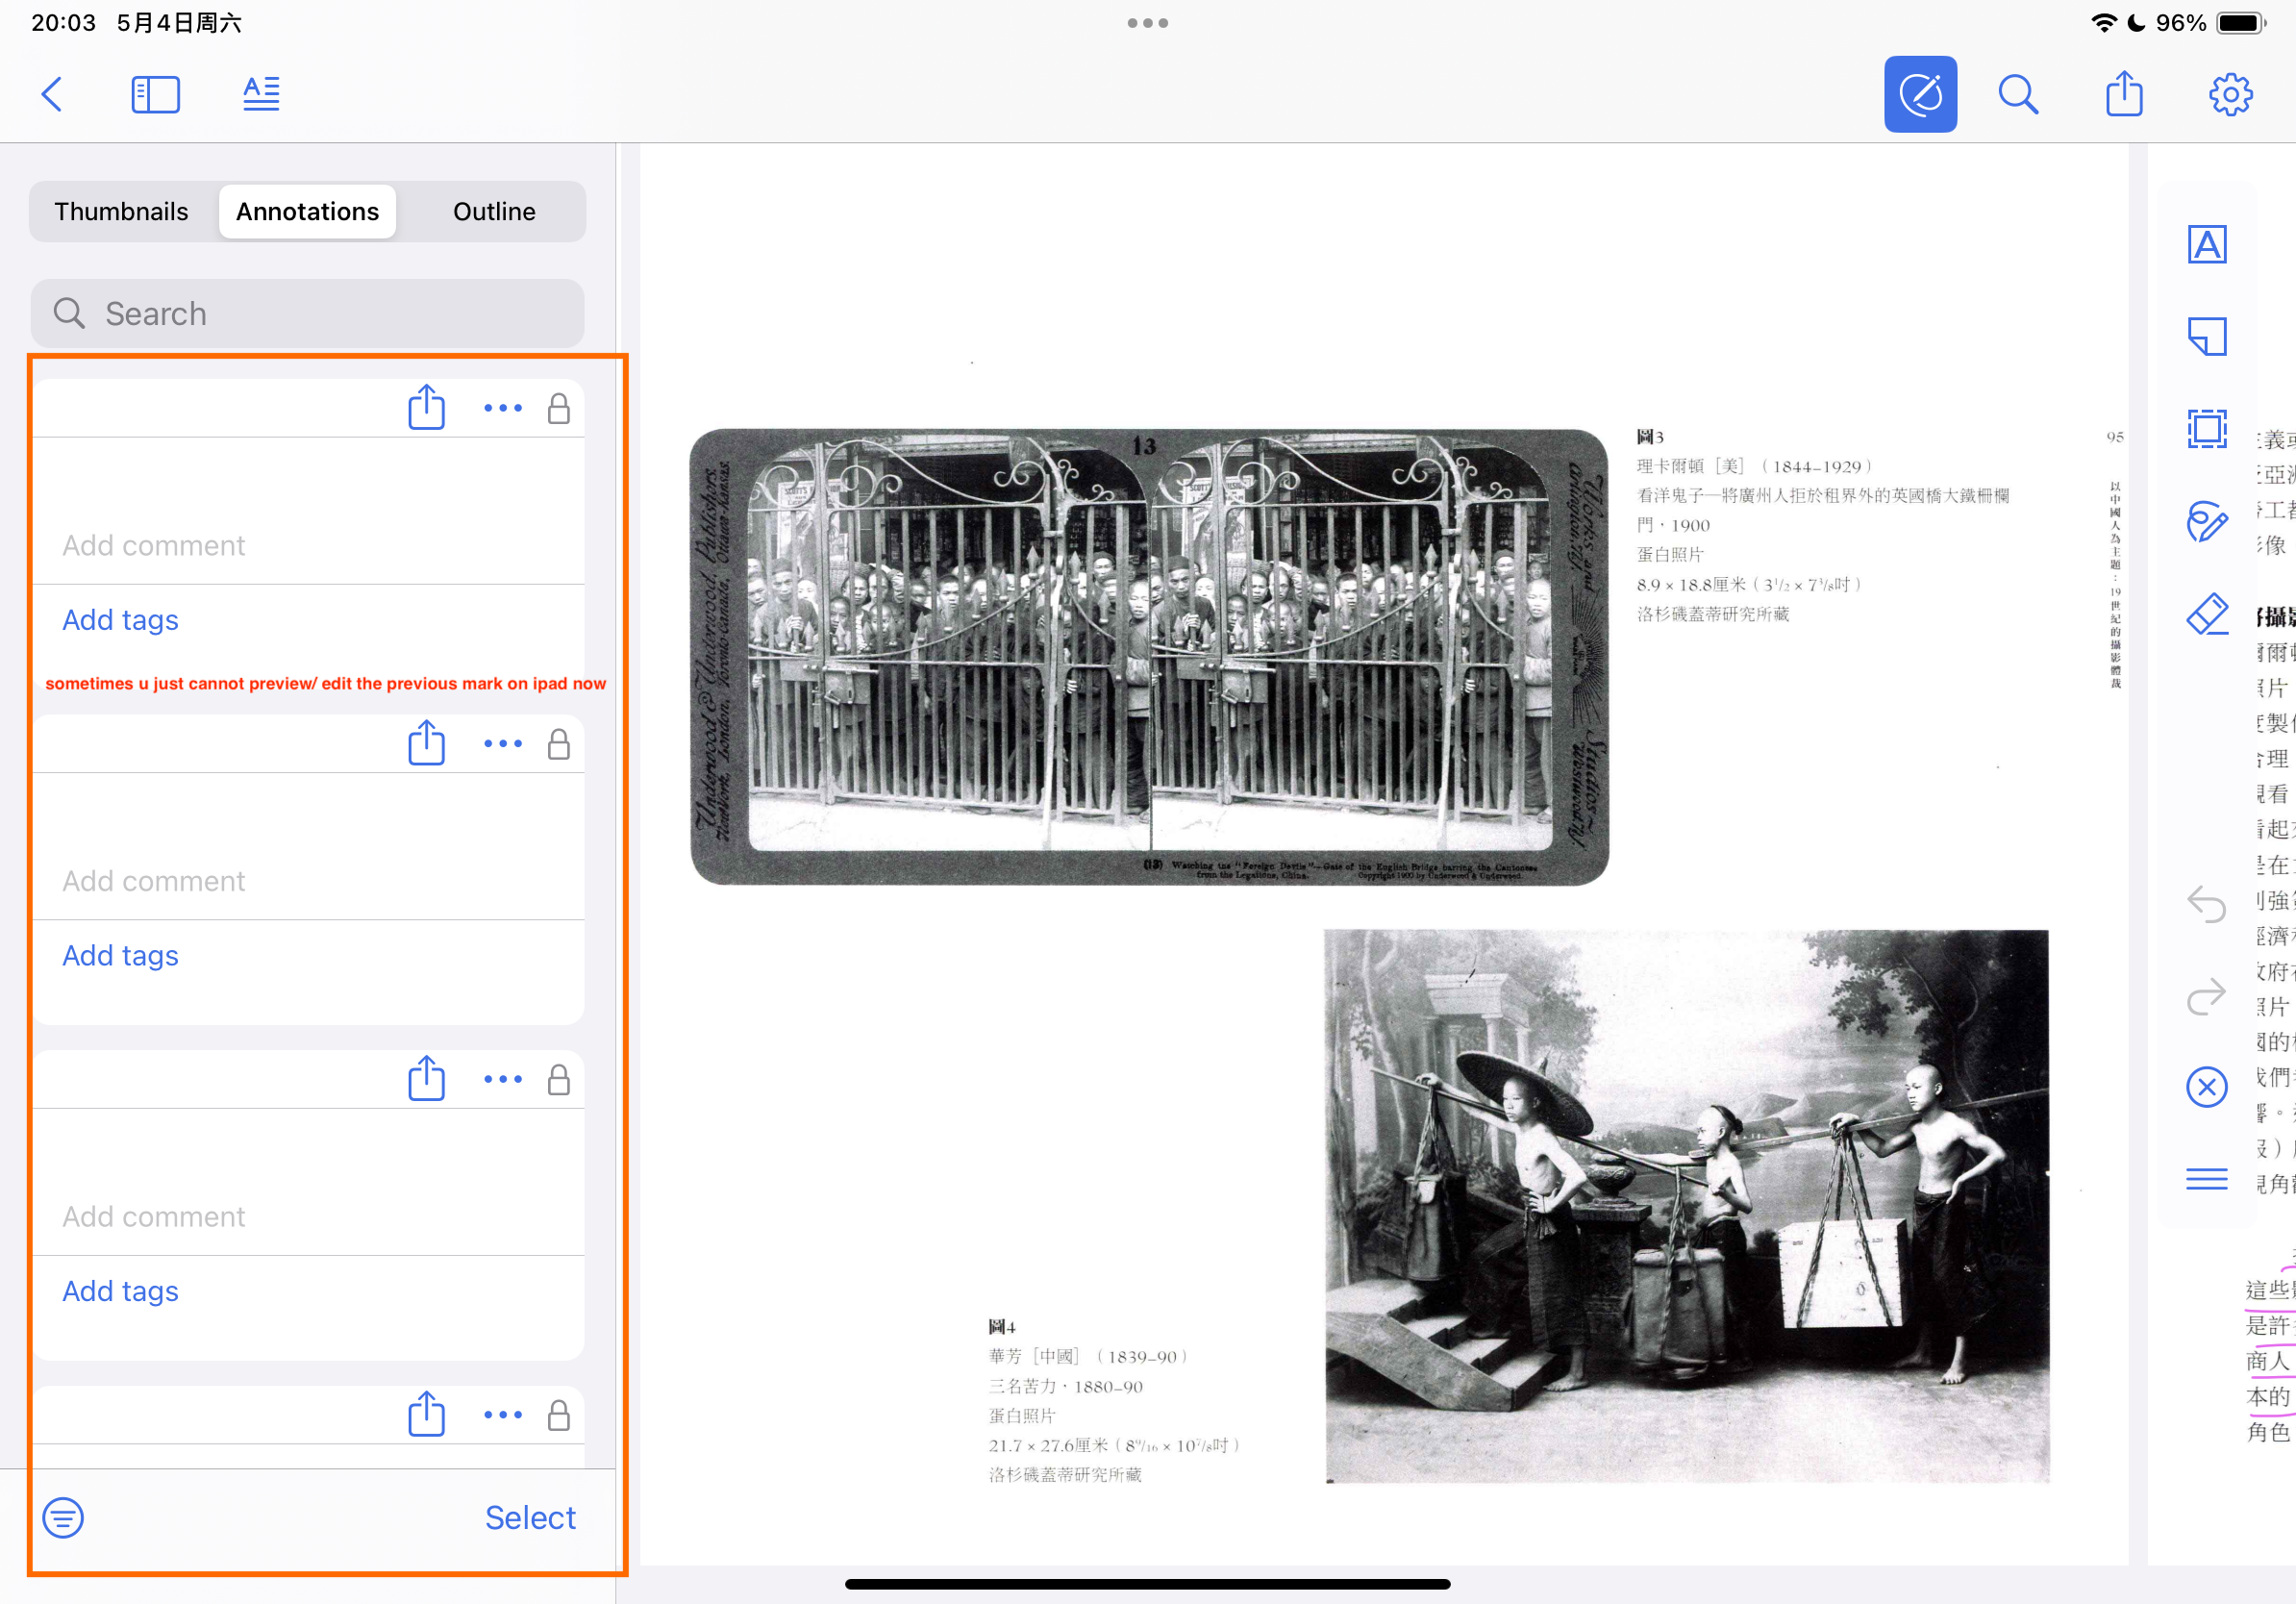Select the area selection tool
2296x1604 pixels.
click(x=2206, y=429)
